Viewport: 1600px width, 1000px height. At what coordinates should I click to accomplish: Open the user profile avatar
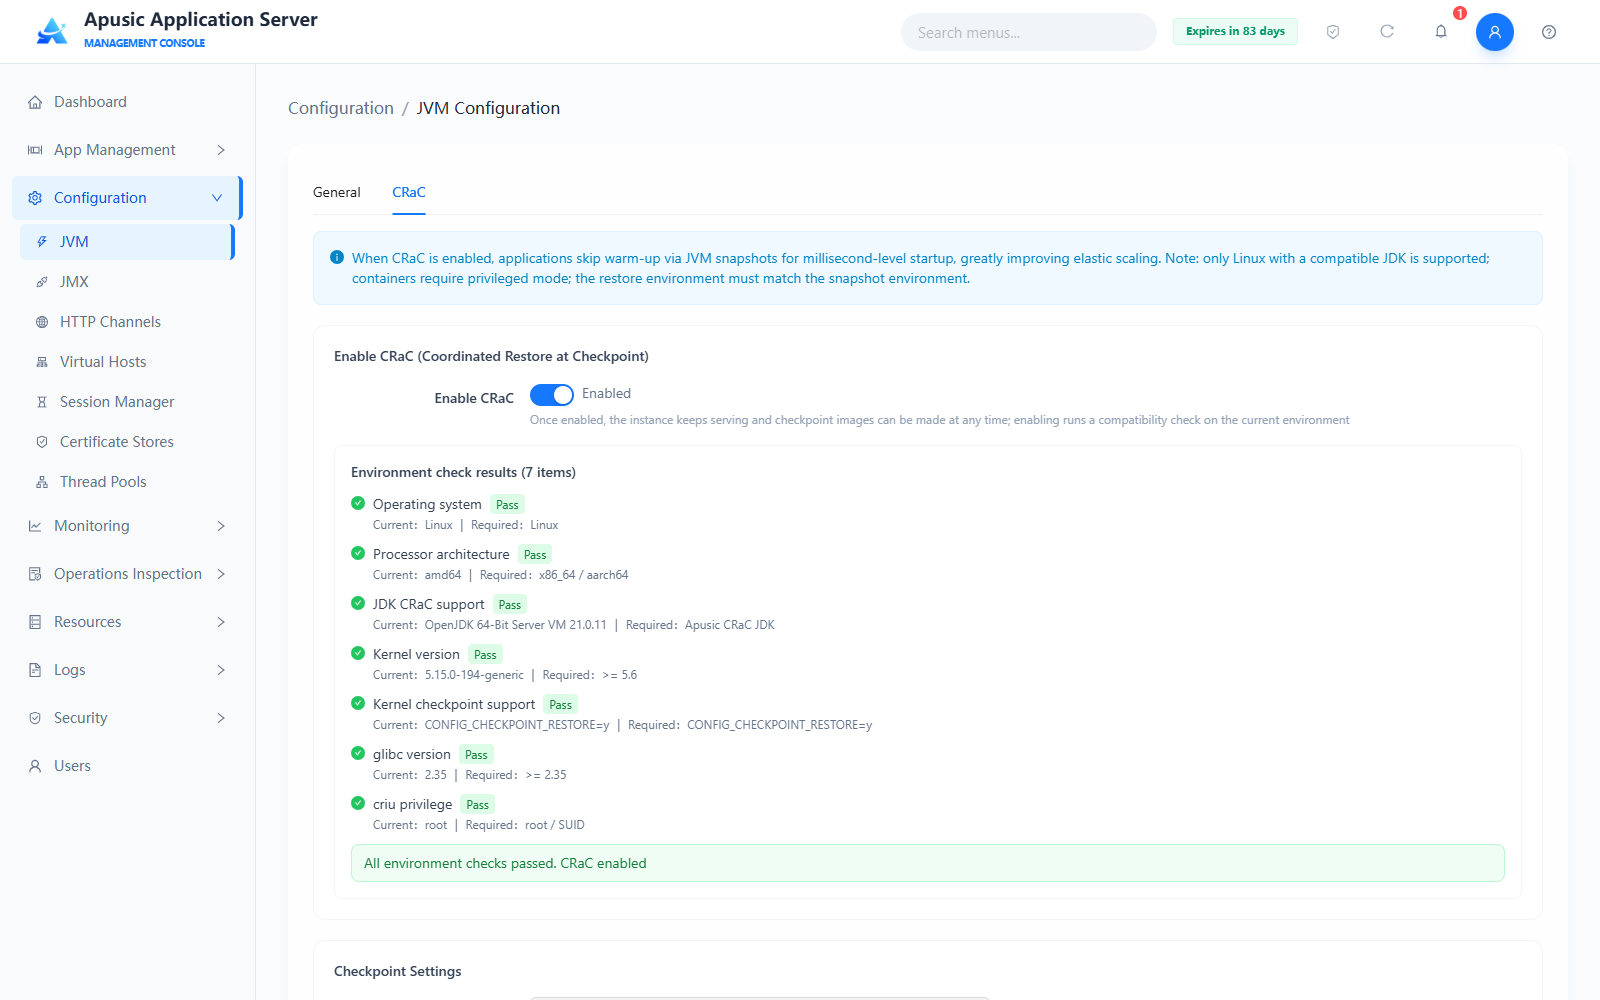pyautogui.click(x=1495, y=32)
